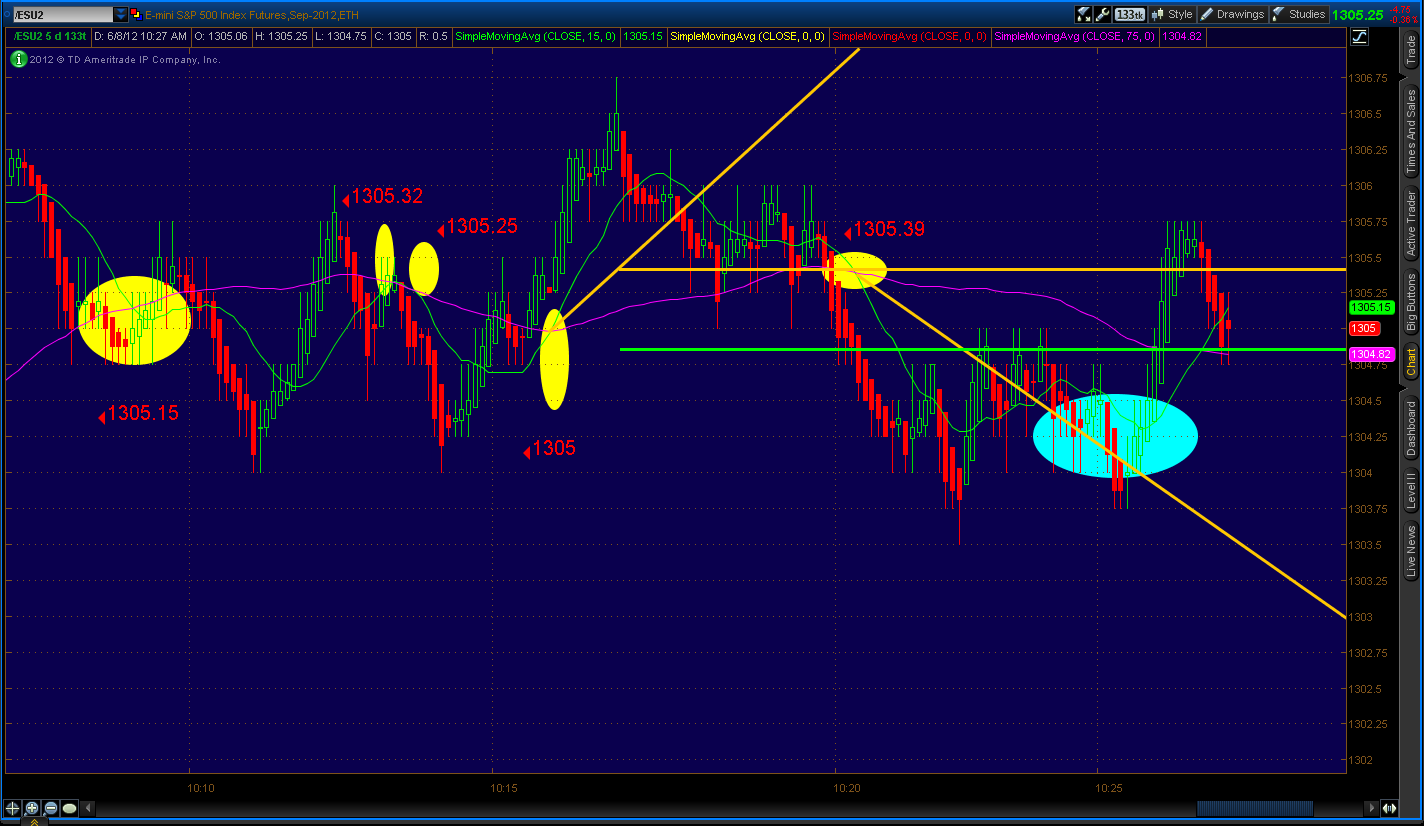The image size is (1424, 826).
Task: Open the study-to-strategy flask icon
Action: (1083, 14)
